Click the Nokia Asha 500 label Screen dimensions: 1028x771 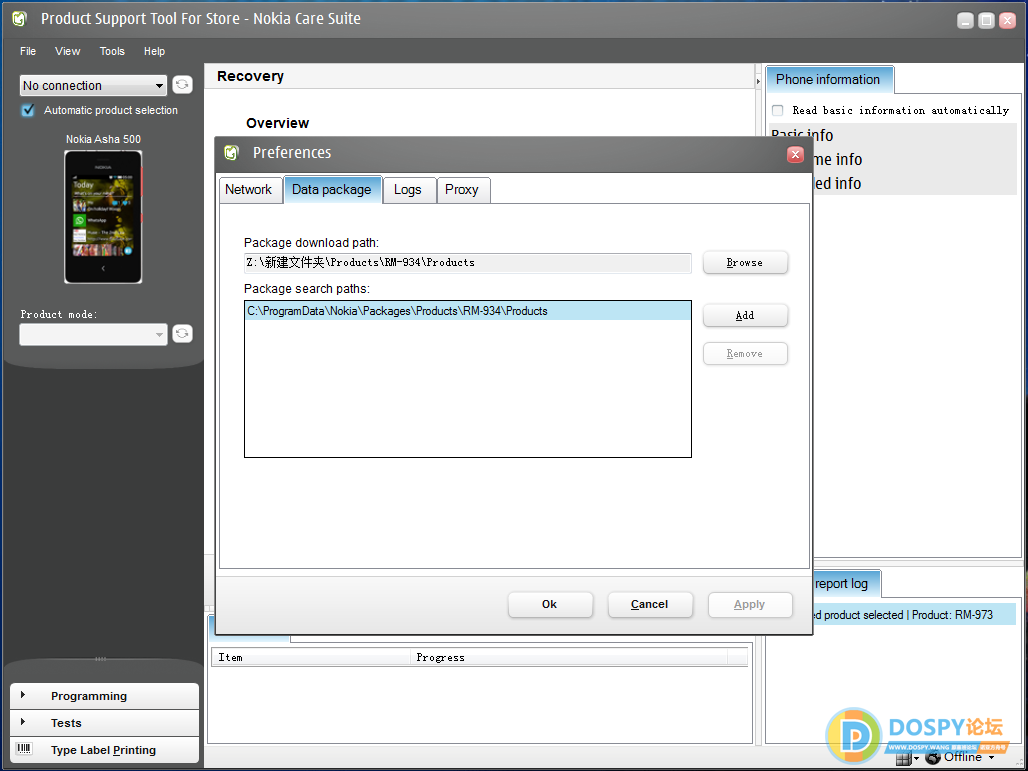coord(103,139)
